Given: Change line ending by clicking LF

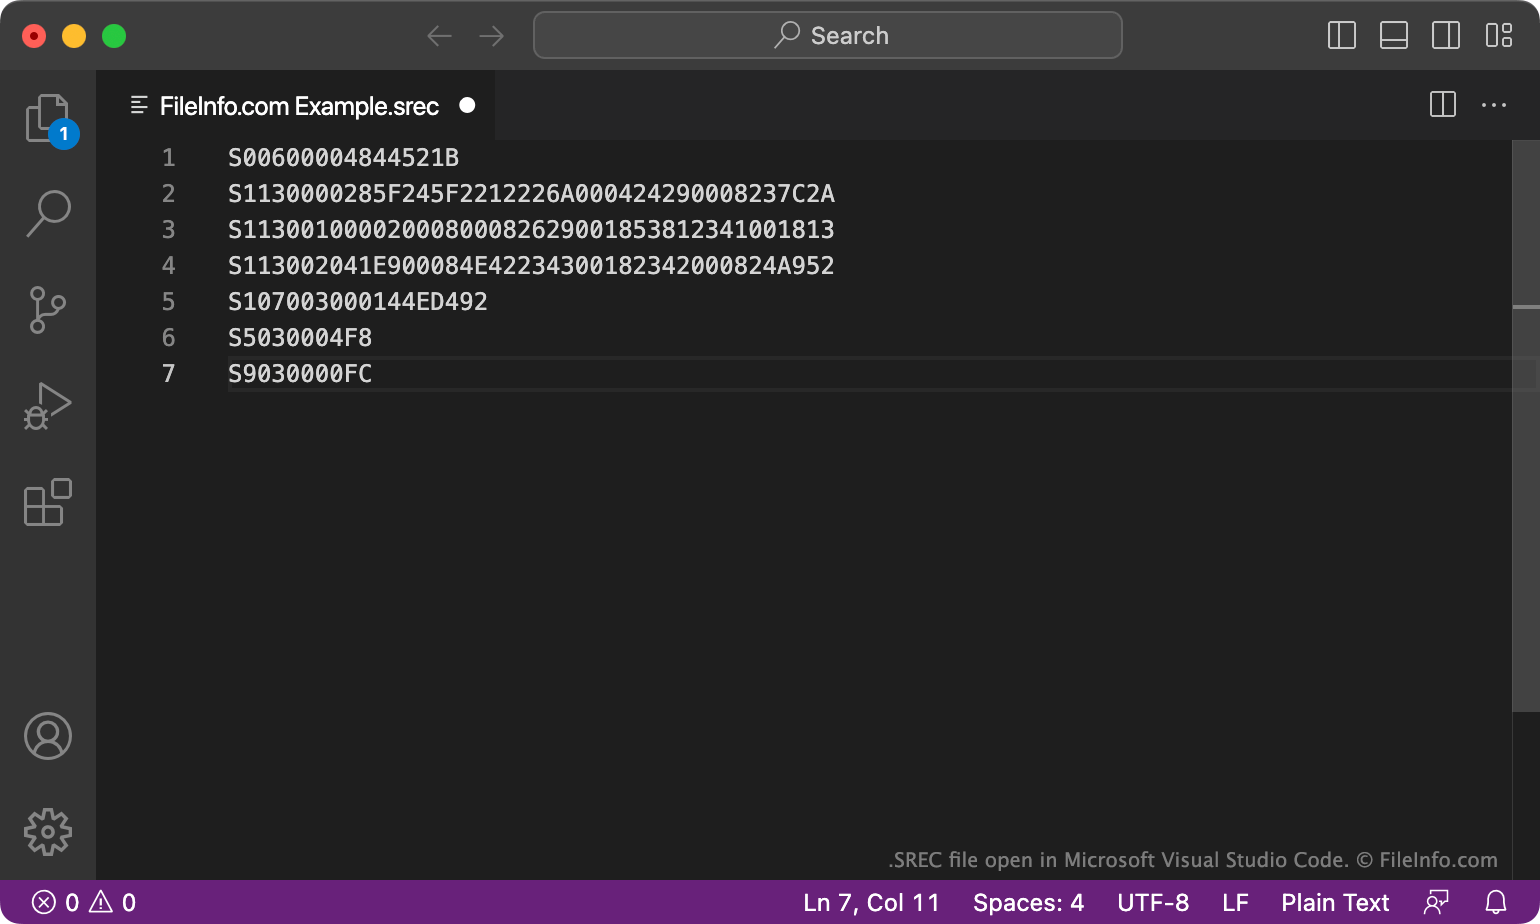Looking at the screenshot, I should point(1235,902).
